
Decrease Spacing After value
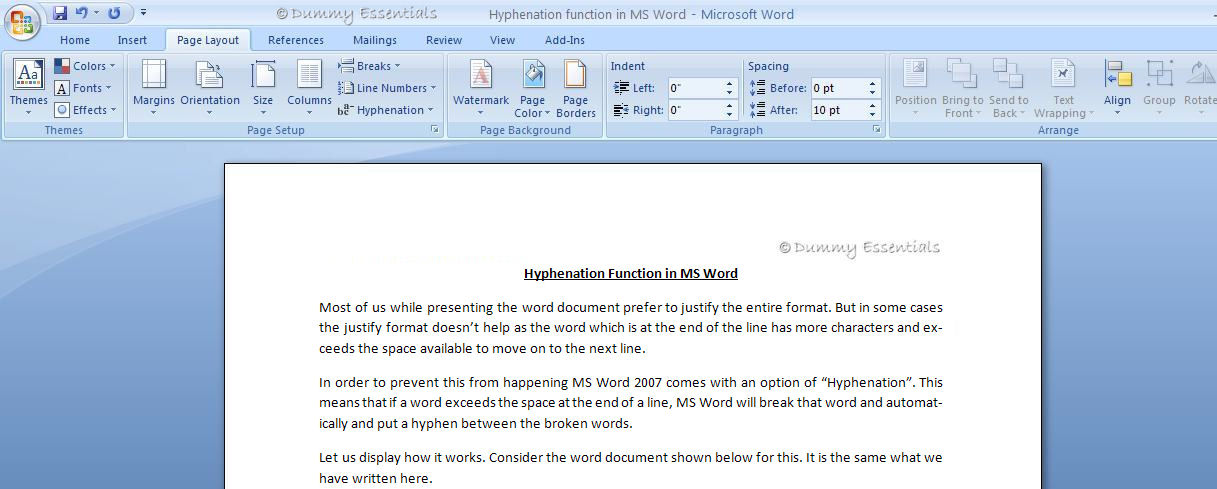point(873,115)
